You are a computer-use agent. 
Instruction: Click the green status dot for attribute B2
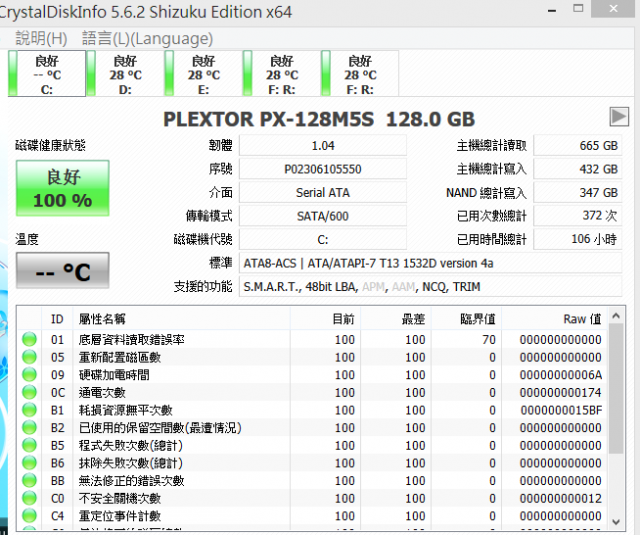coord(29,428)
